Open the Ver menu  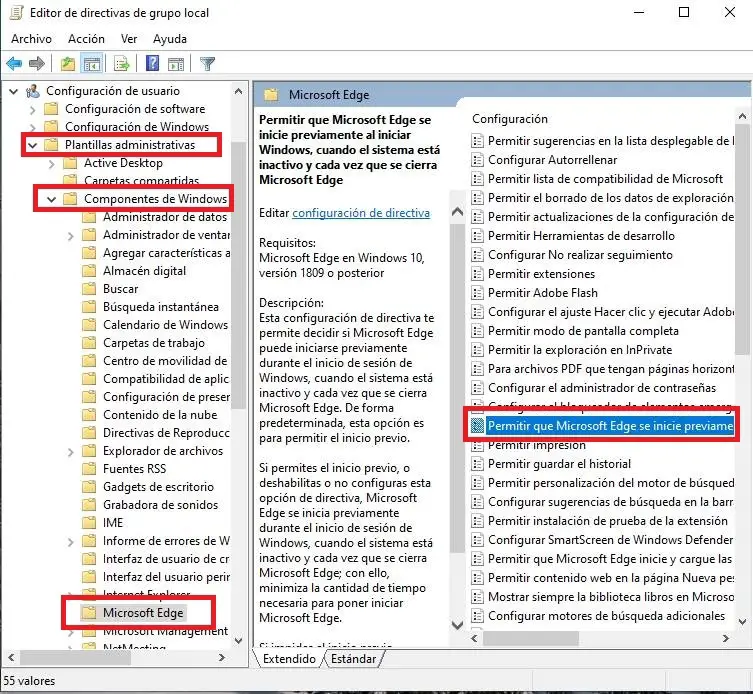[x=129, y=38]
